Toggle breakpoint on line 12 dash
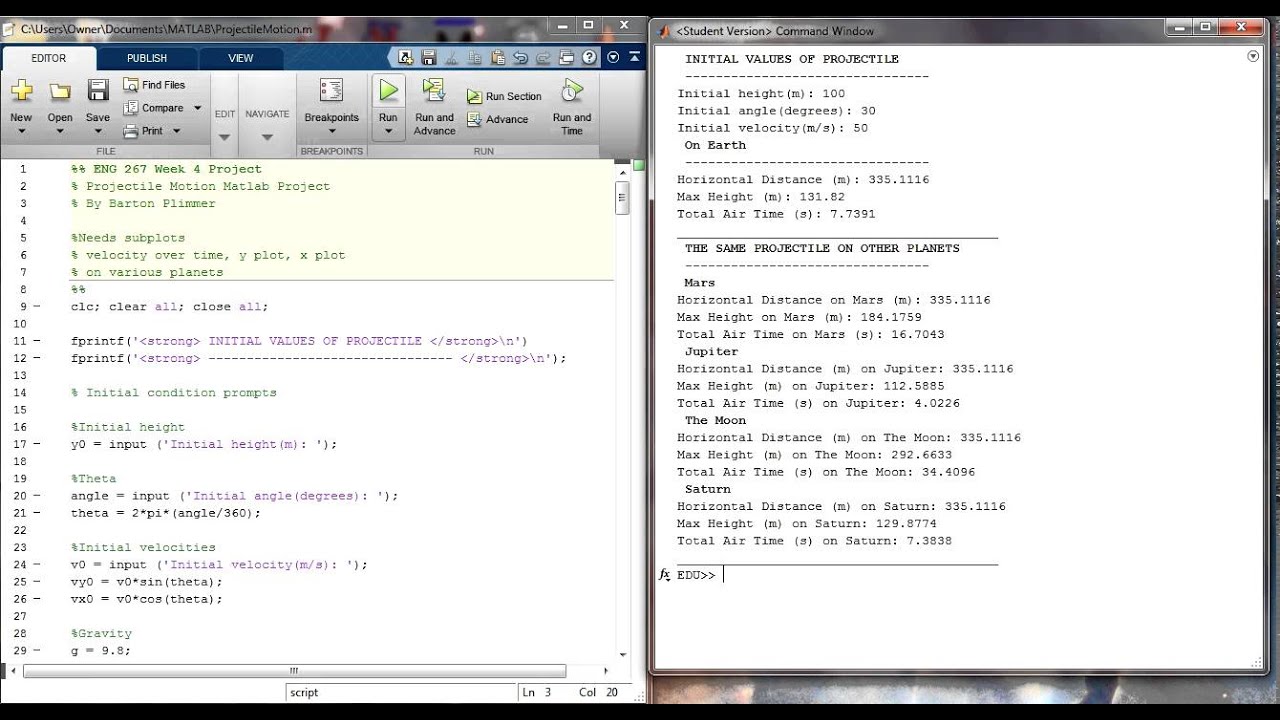 (36, 358)
